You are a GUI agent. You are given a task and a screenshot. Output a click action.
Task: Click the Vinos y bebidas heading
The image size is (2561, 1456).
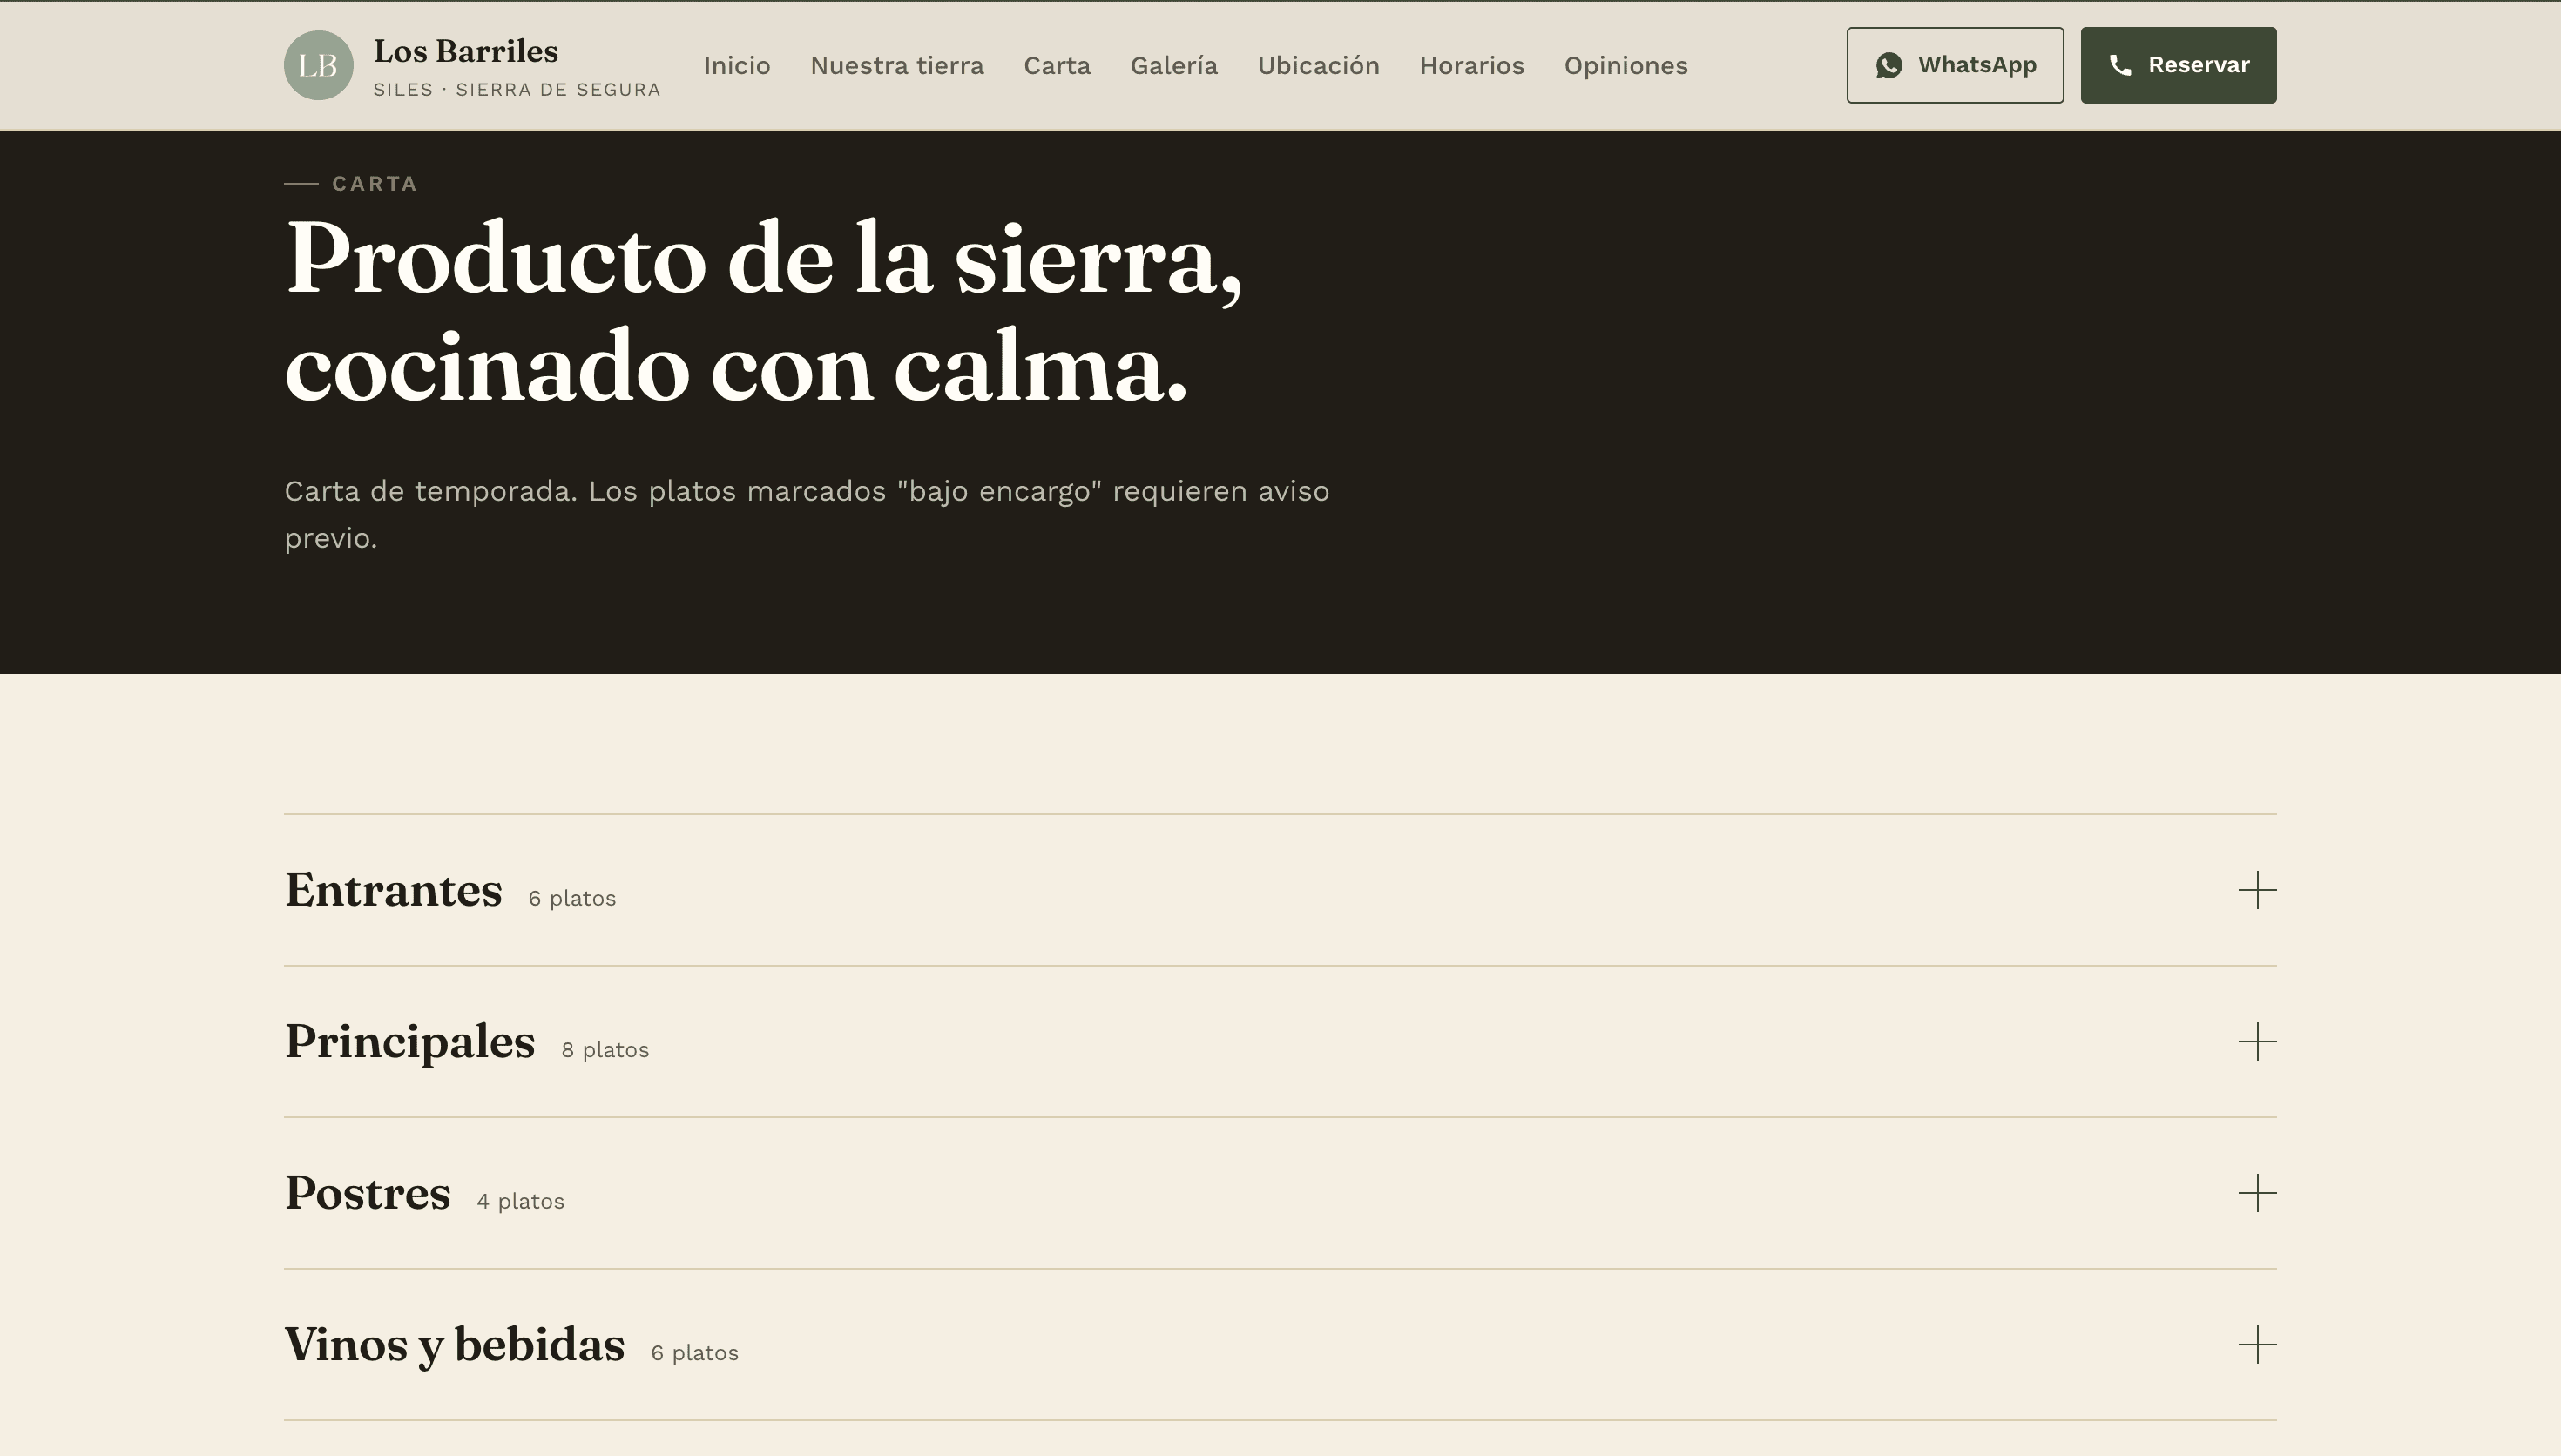[x=454, y=1345]
